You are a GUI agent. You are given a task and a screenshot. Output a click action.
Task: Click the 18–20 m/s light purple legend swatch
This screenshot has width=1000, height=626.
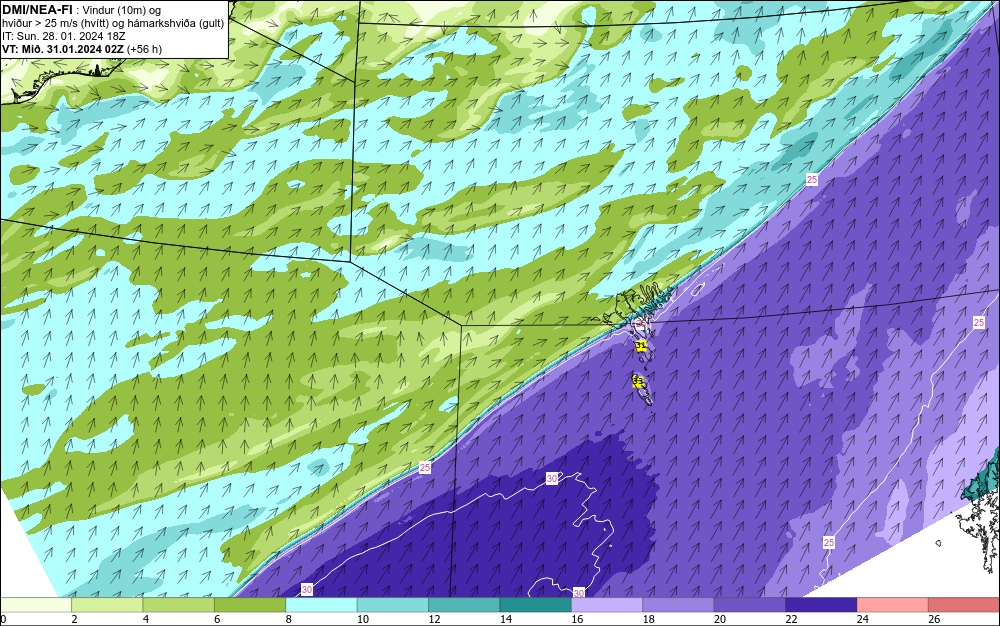click(679, 605)
